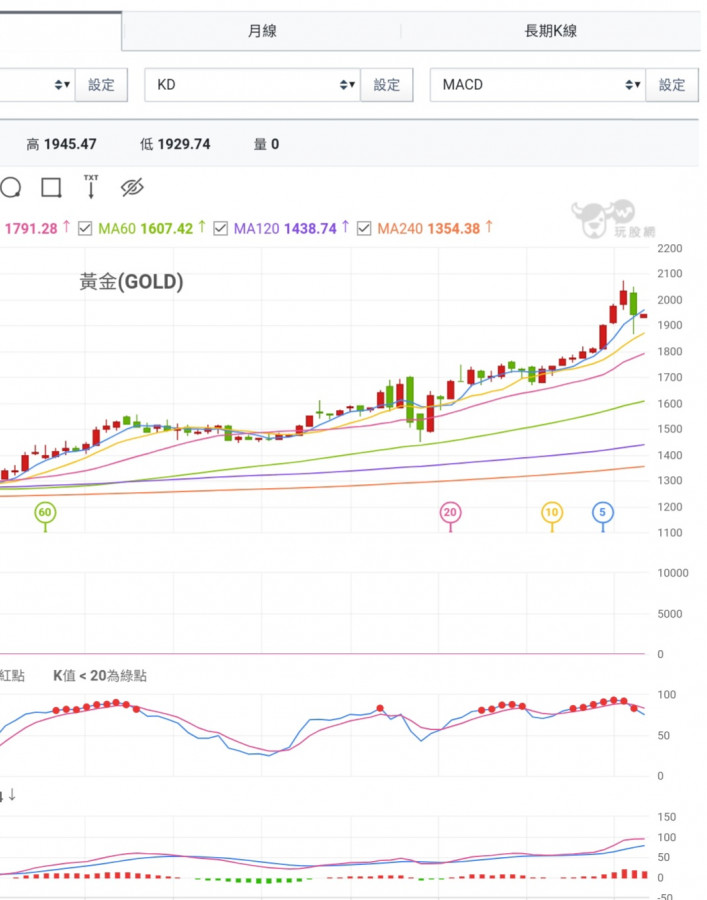The width and height of the screenshot is (707, 900).
Task: Click the green 60 MA marker pin
Action: pyautogui.click(x=44, y=513)
